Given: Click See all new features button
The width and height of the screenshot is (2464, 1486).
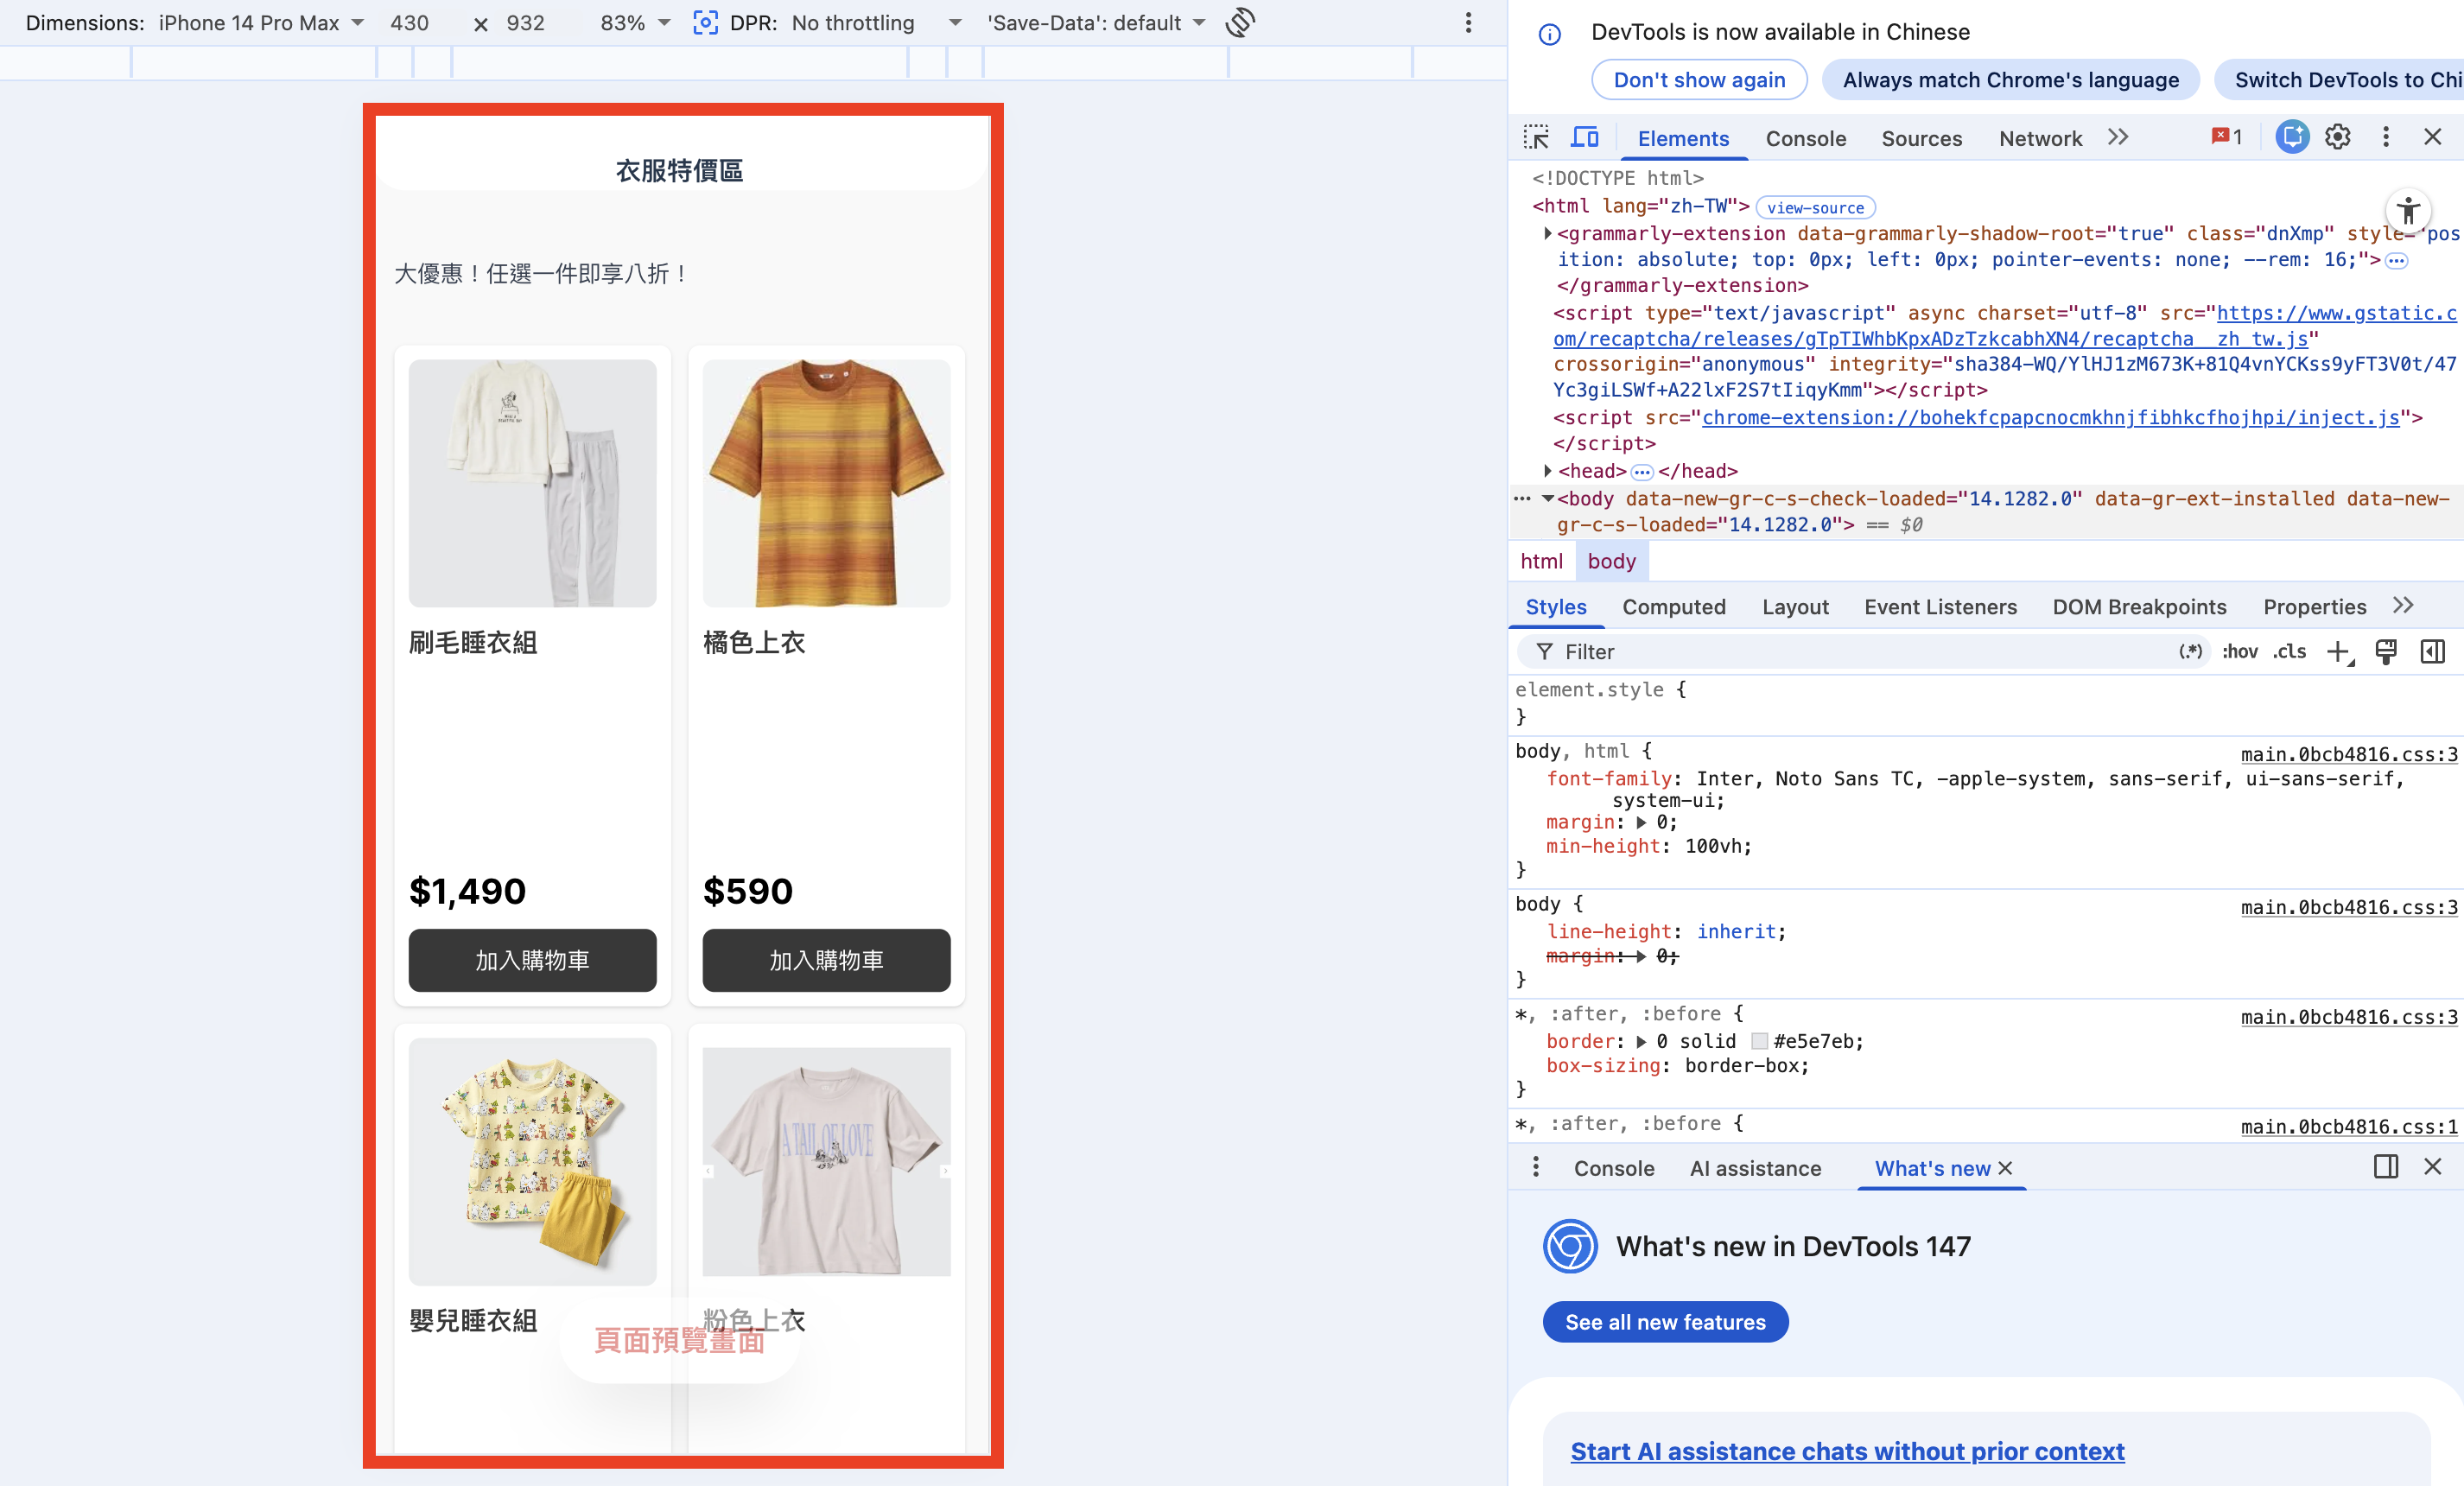Looking at the screenshot, I should [x=1665, y=1322].
